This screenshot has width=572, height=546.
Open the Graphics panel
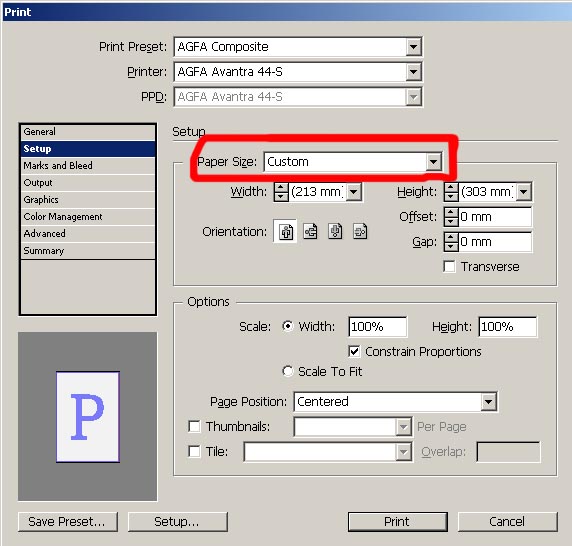pos(88,200)
